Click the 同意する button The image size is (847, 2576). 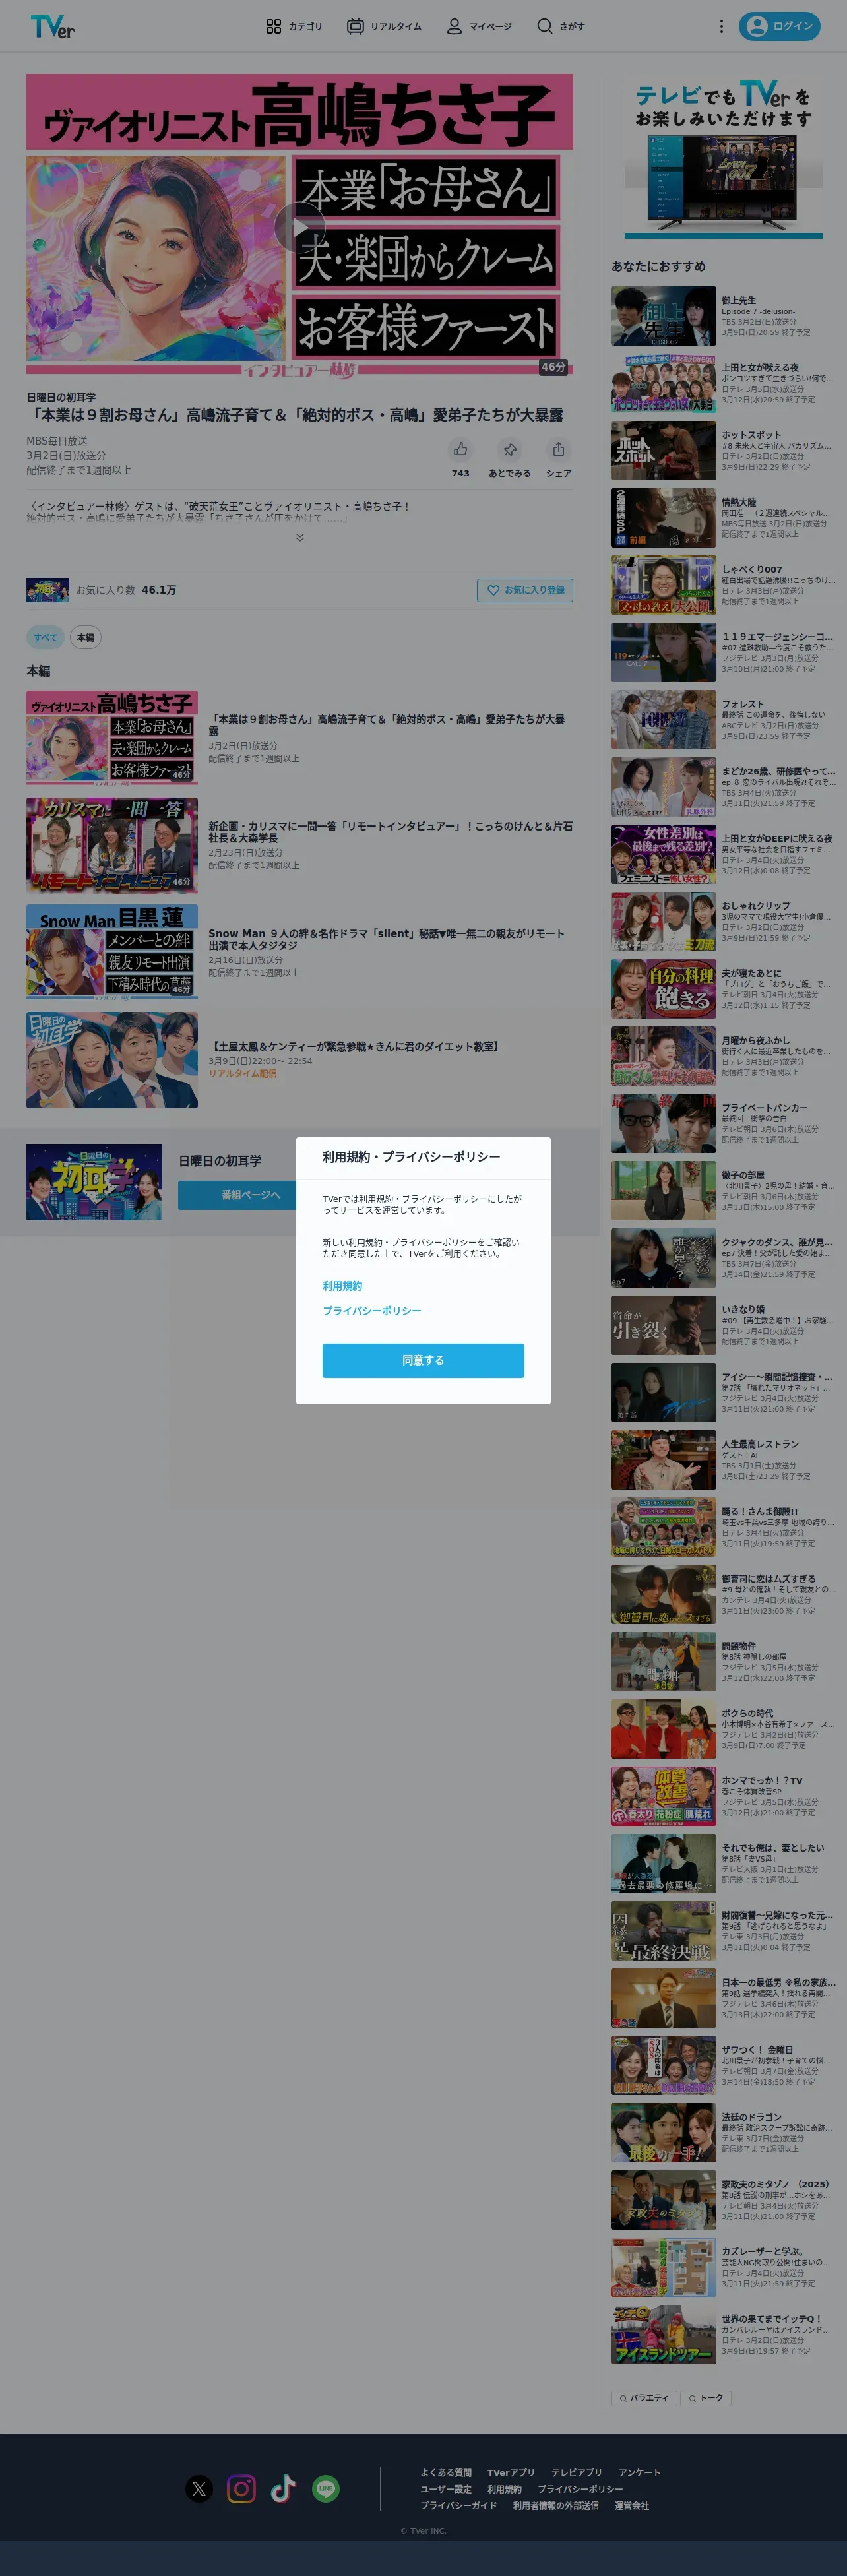423,1360
